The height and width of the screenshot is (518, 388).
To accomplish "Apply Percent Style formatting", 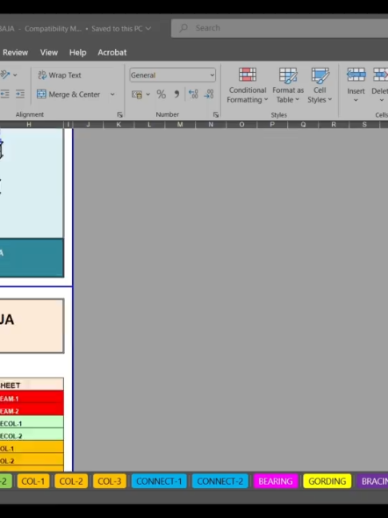I will point(161,94).
